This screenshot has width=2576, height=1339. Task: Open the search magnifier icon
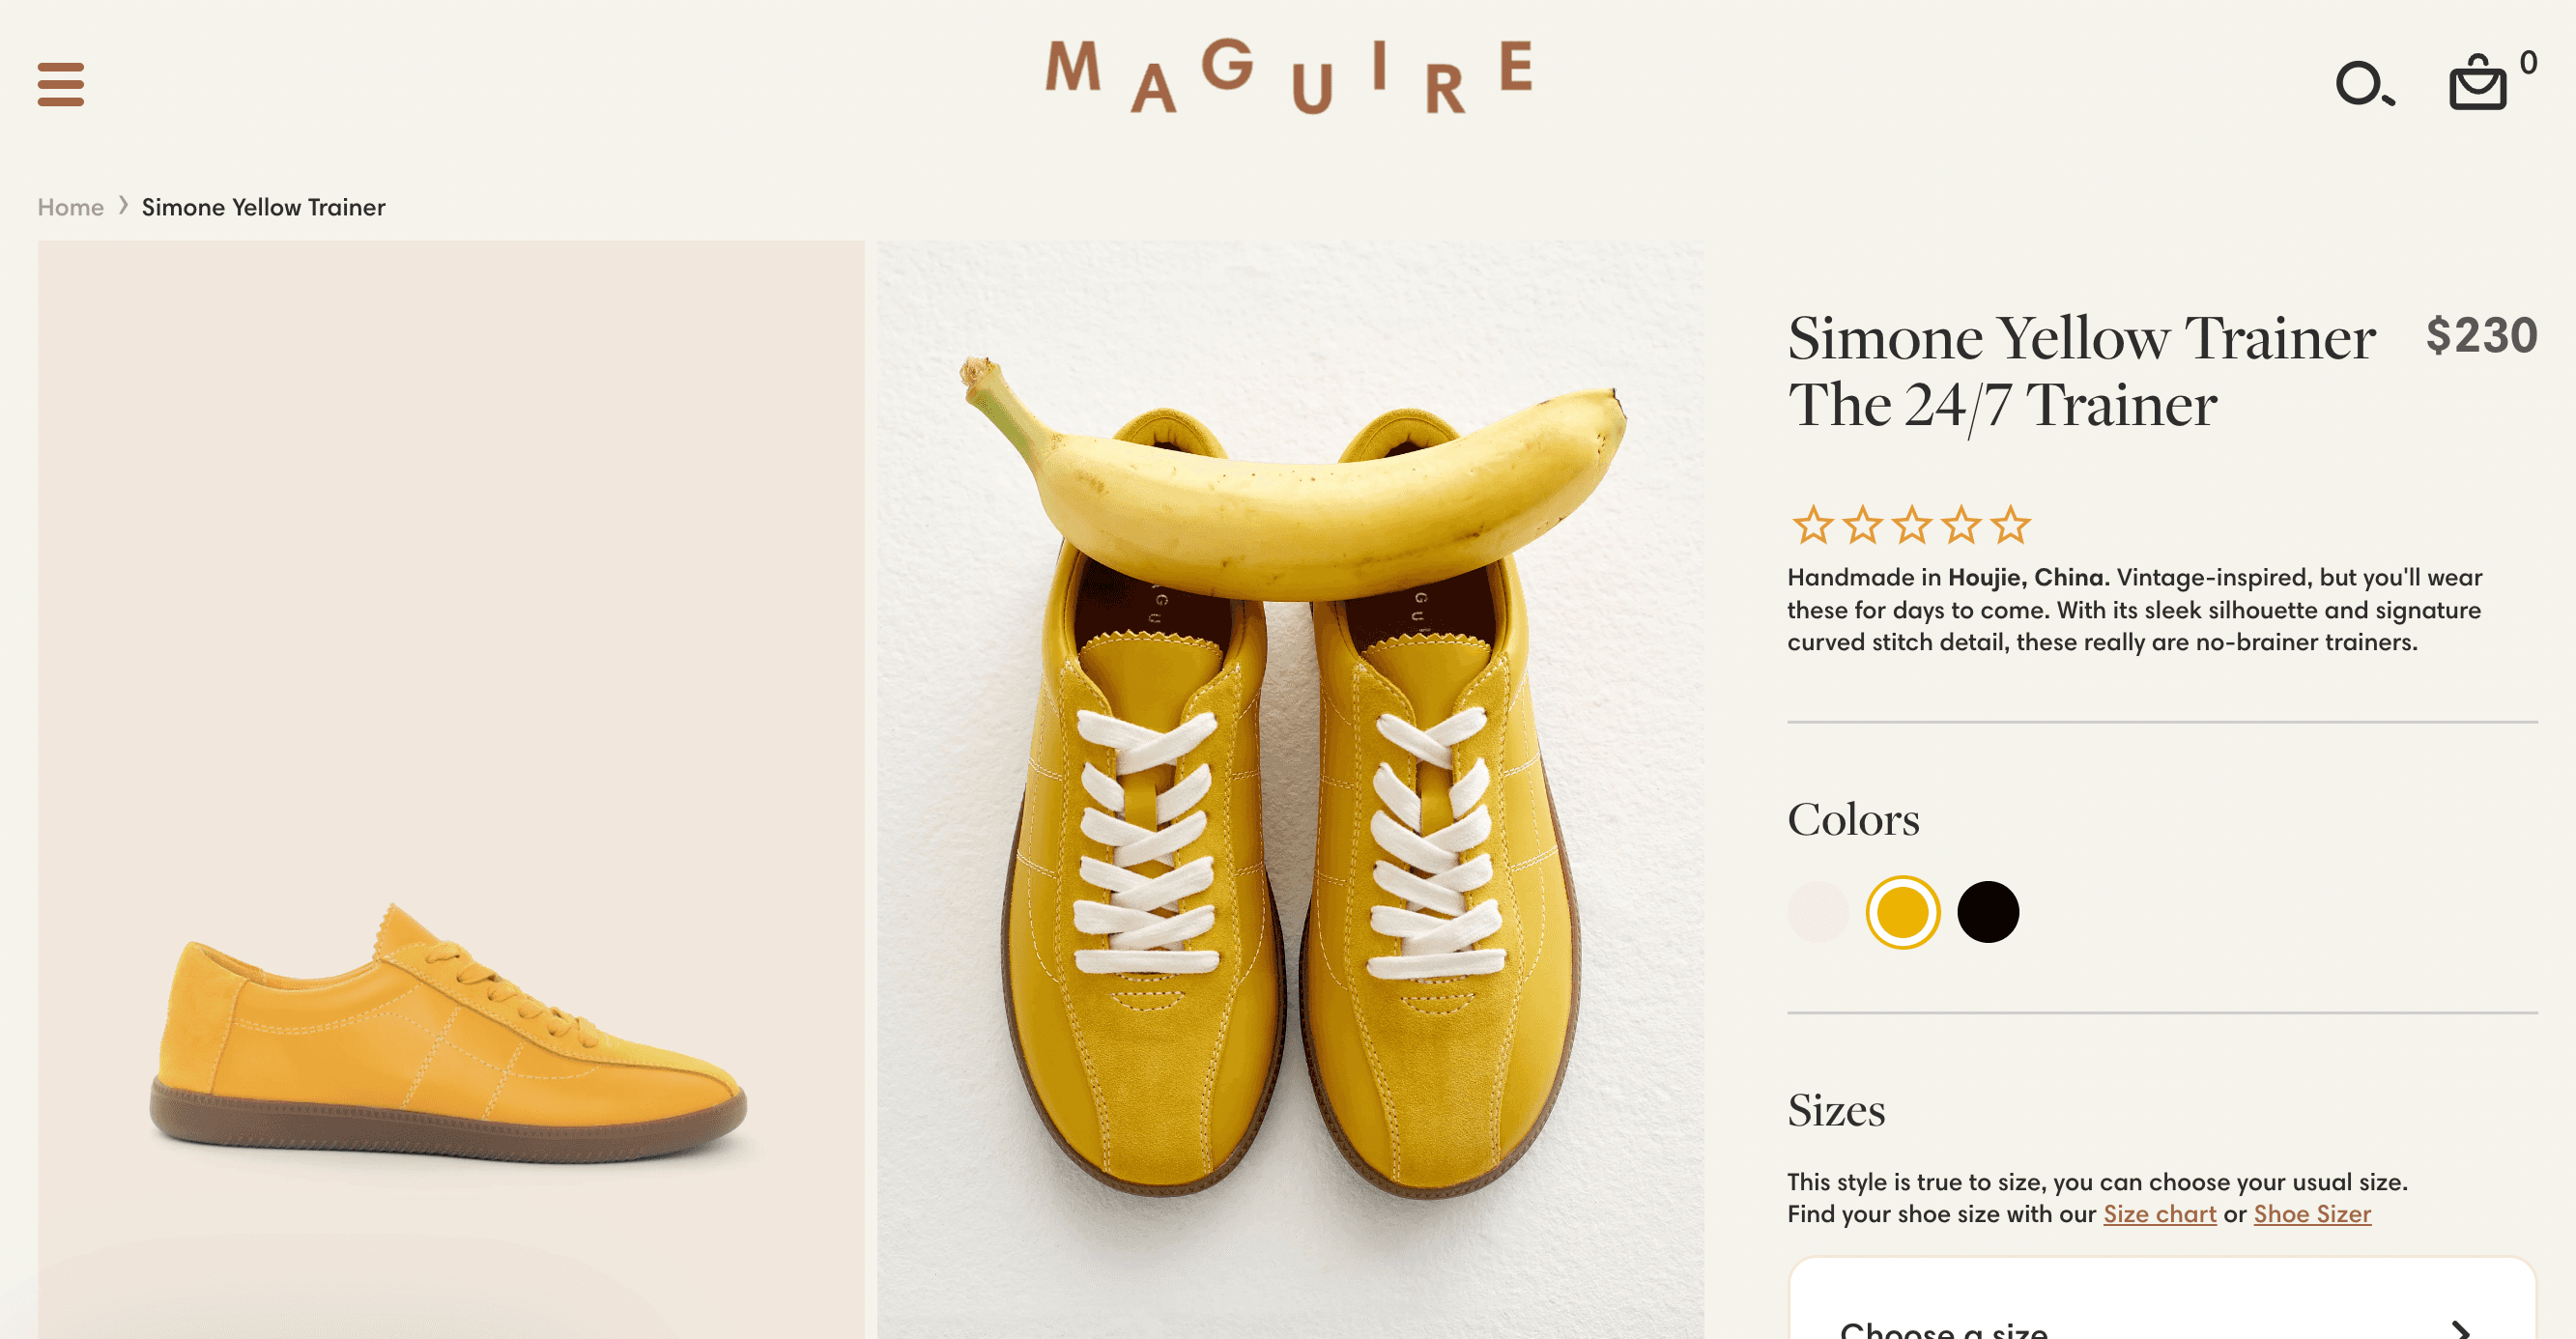(x=2365, y=84)
